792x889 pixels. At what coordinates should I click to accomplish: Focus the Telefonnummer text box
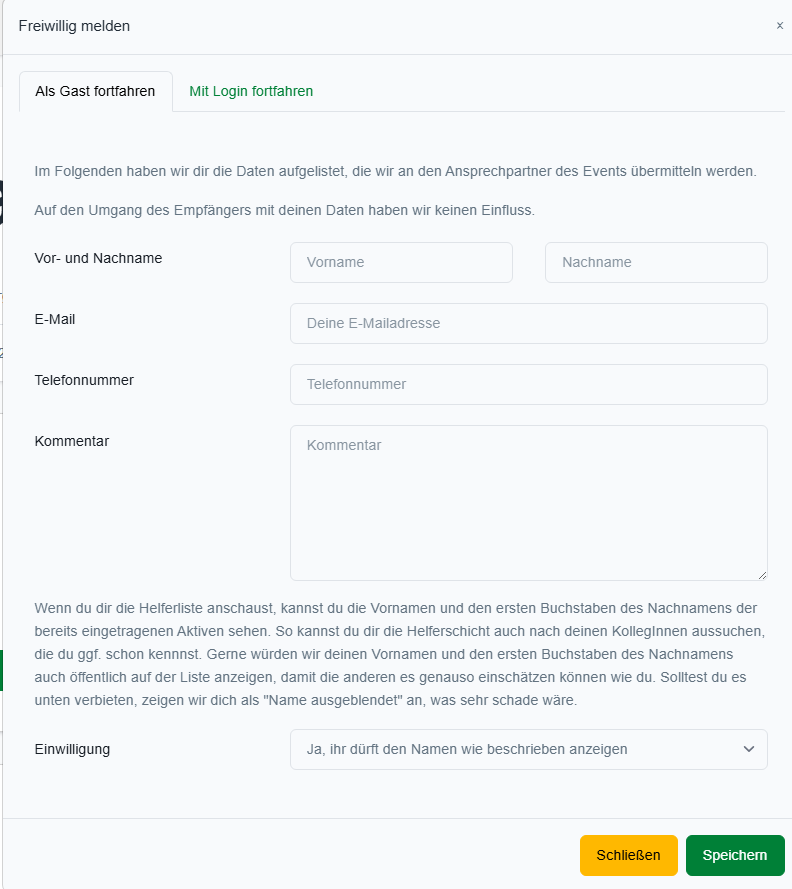[529, 384]
